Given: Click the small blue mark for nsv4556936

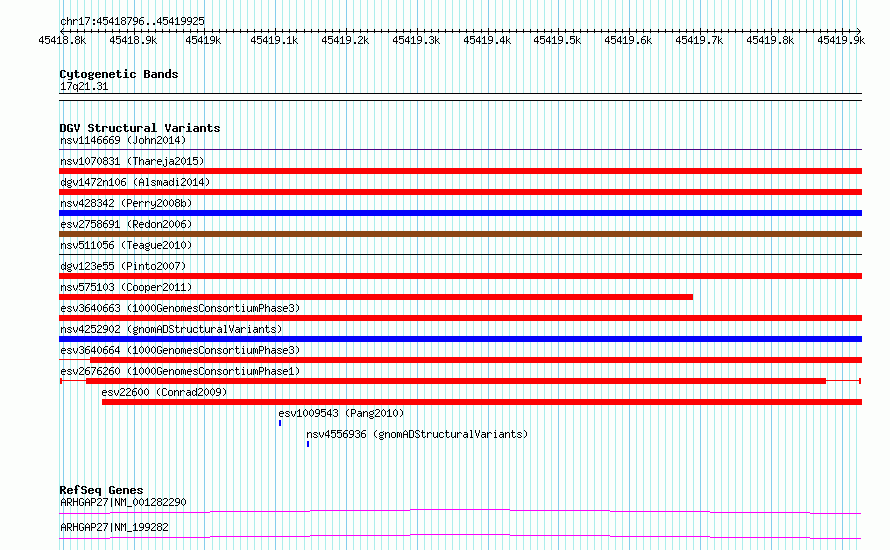Looking at the screenshot, I should click(308, 444).
